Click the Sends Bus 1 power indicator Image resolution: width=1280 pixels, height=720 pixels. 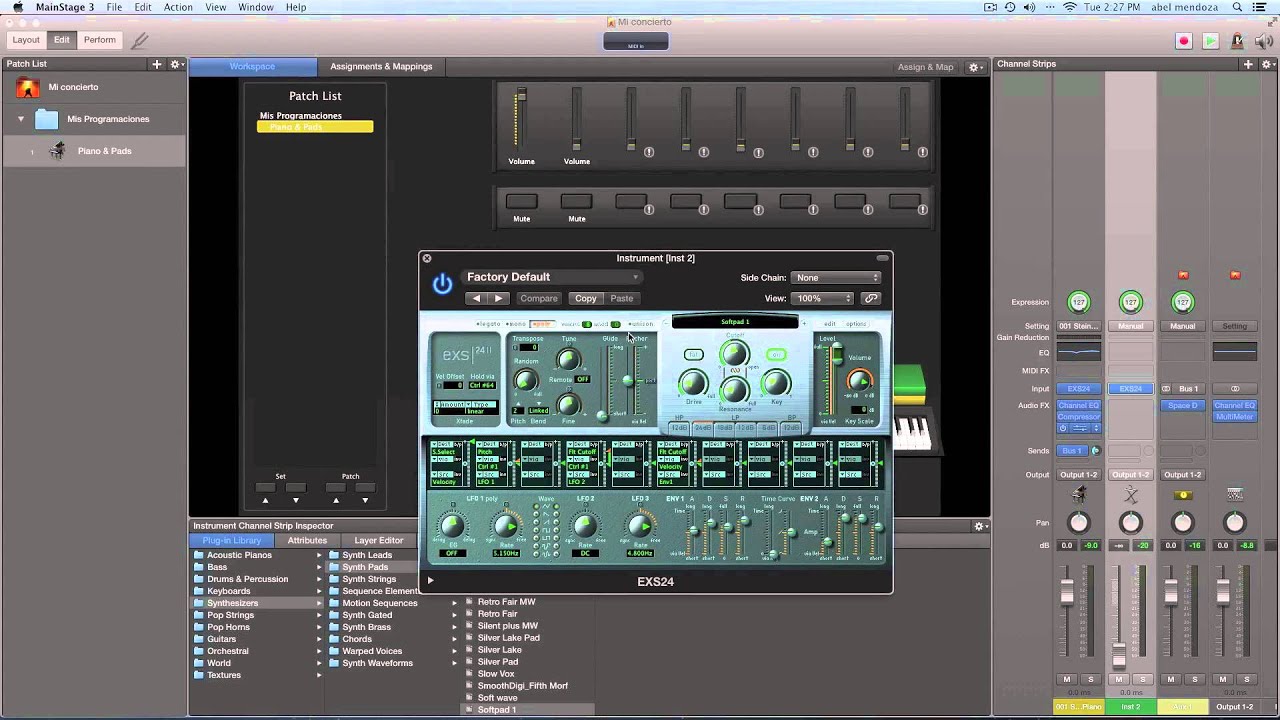1095,451
